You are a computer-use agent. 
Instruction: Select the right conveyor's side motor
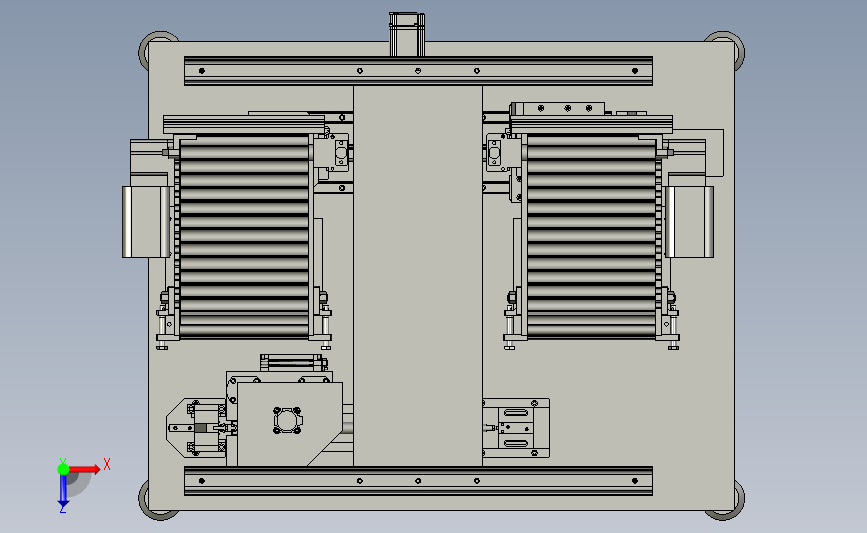689,222
